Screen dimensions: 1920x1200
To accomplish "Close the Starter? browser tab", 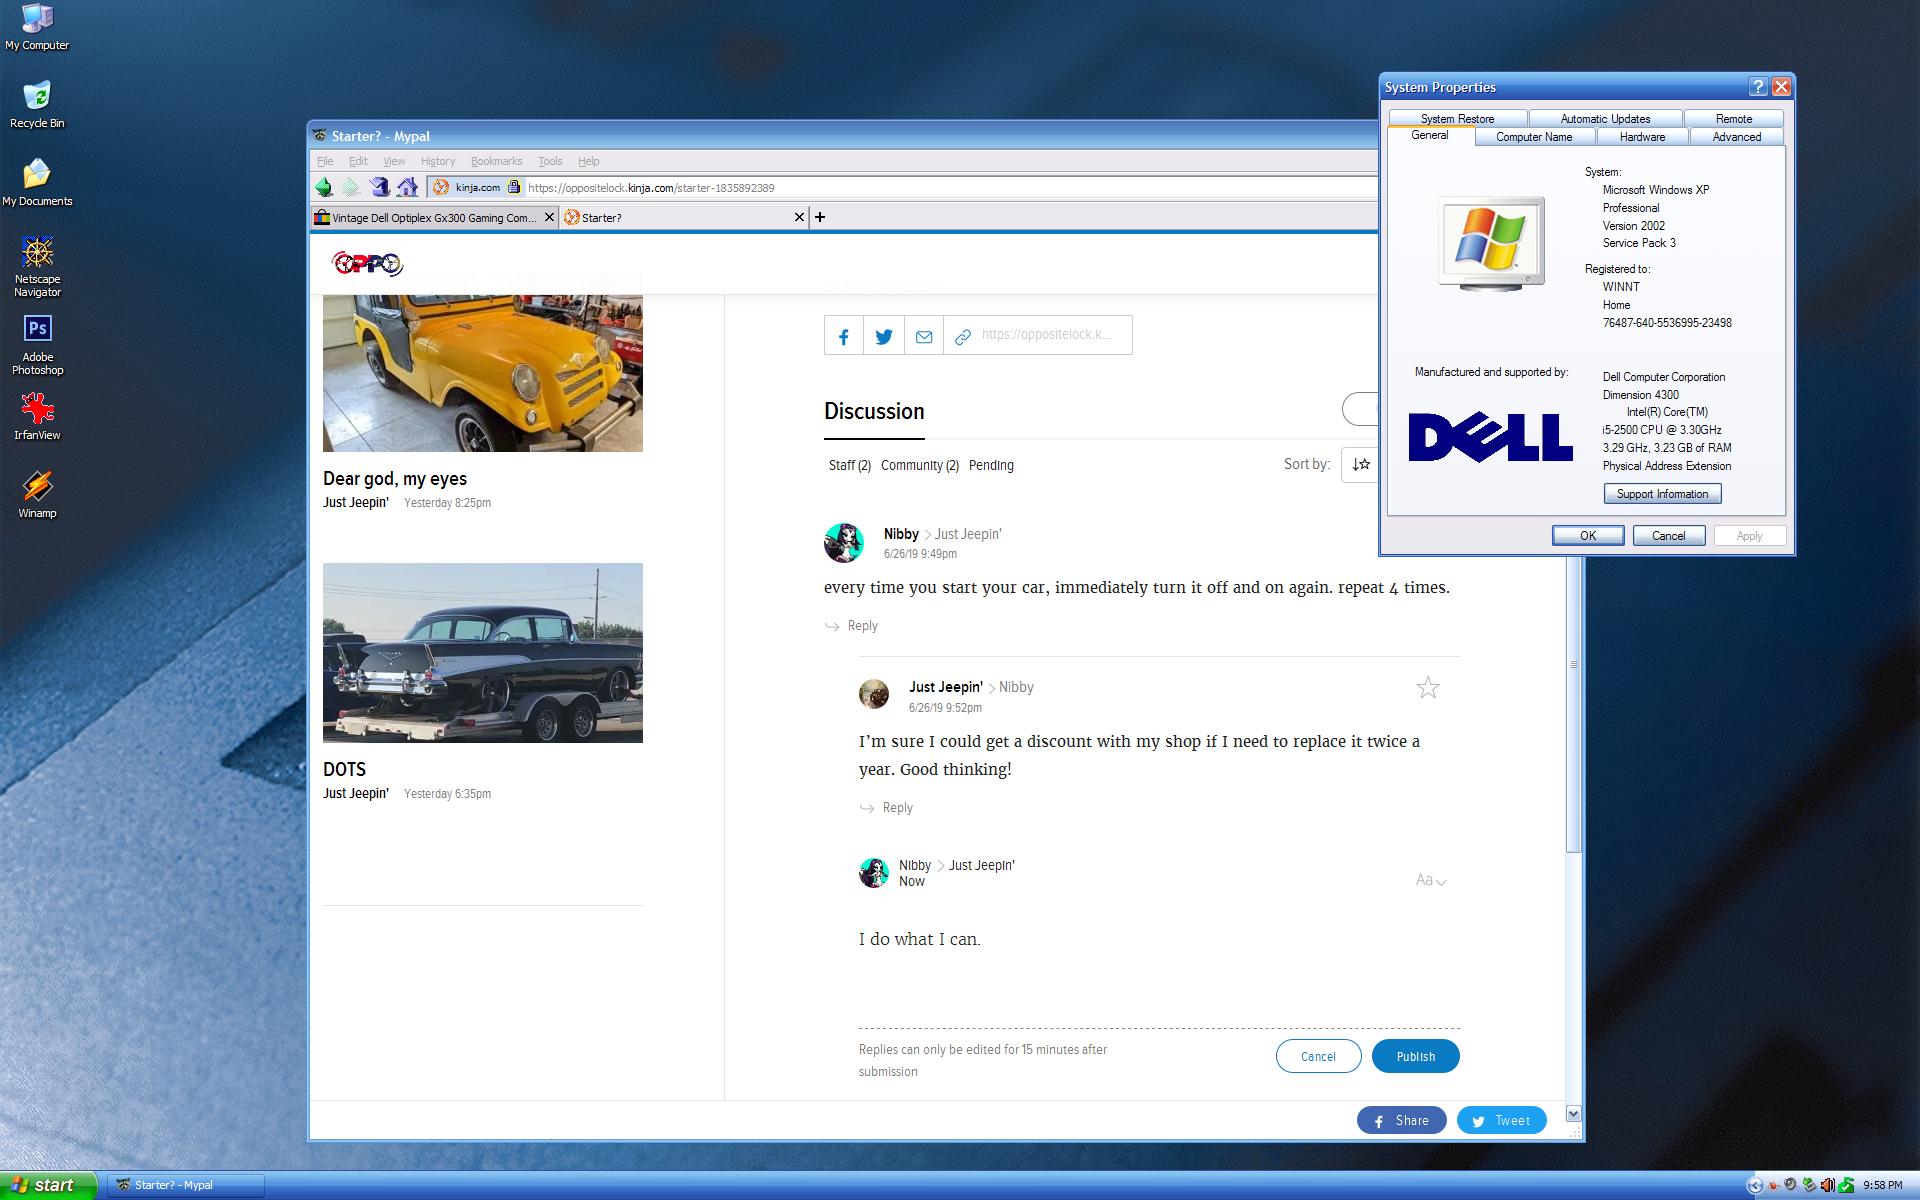I will coord(799,217).
